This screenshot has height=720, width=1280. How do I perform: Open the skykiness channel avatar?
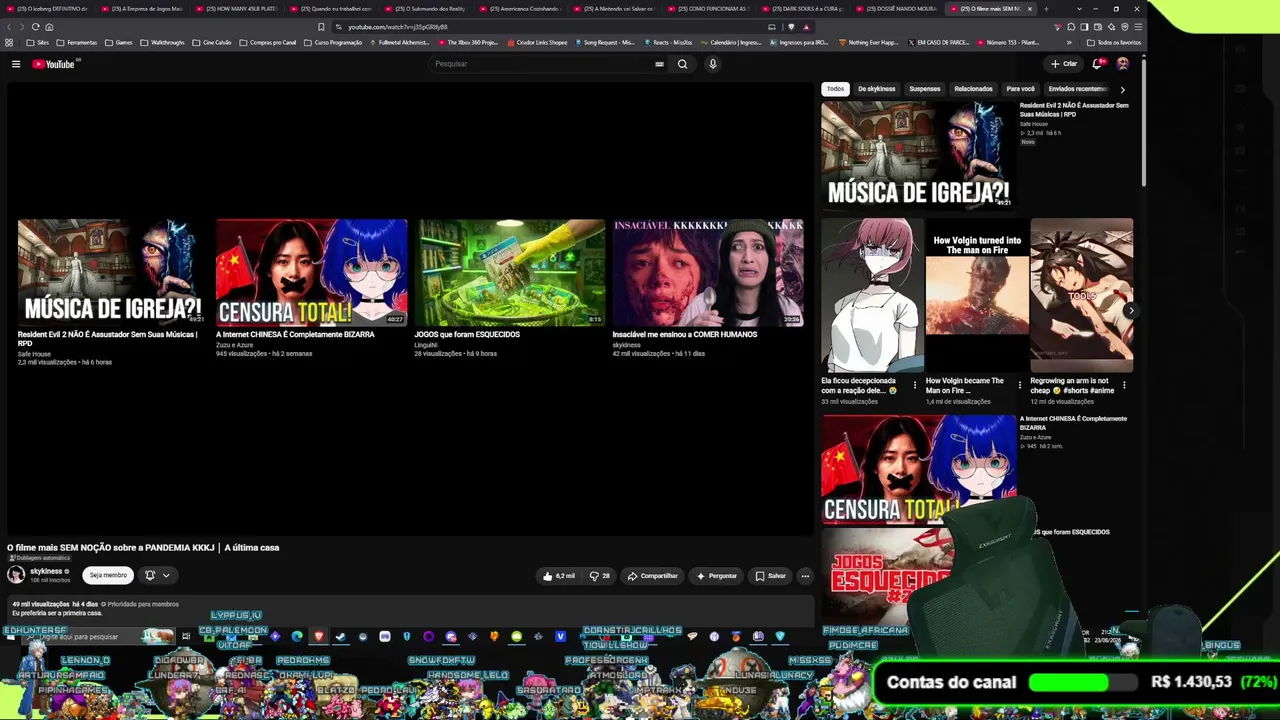[x=16, y=575]
